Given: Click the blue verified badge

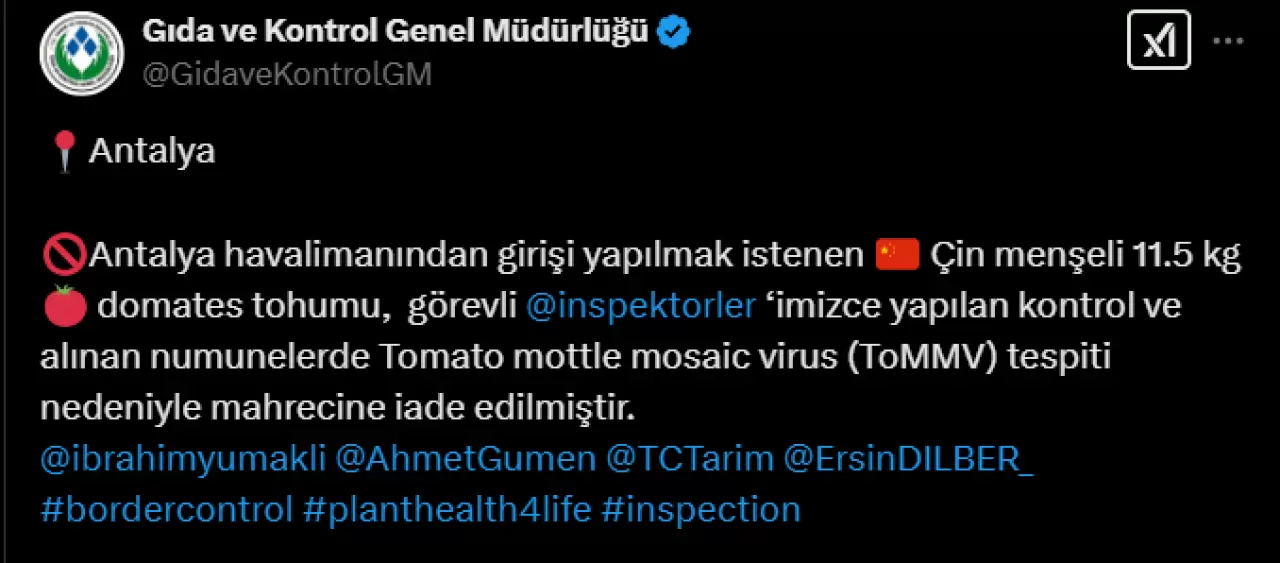Looking at the screenshot, I should click(x=674, y=33).
